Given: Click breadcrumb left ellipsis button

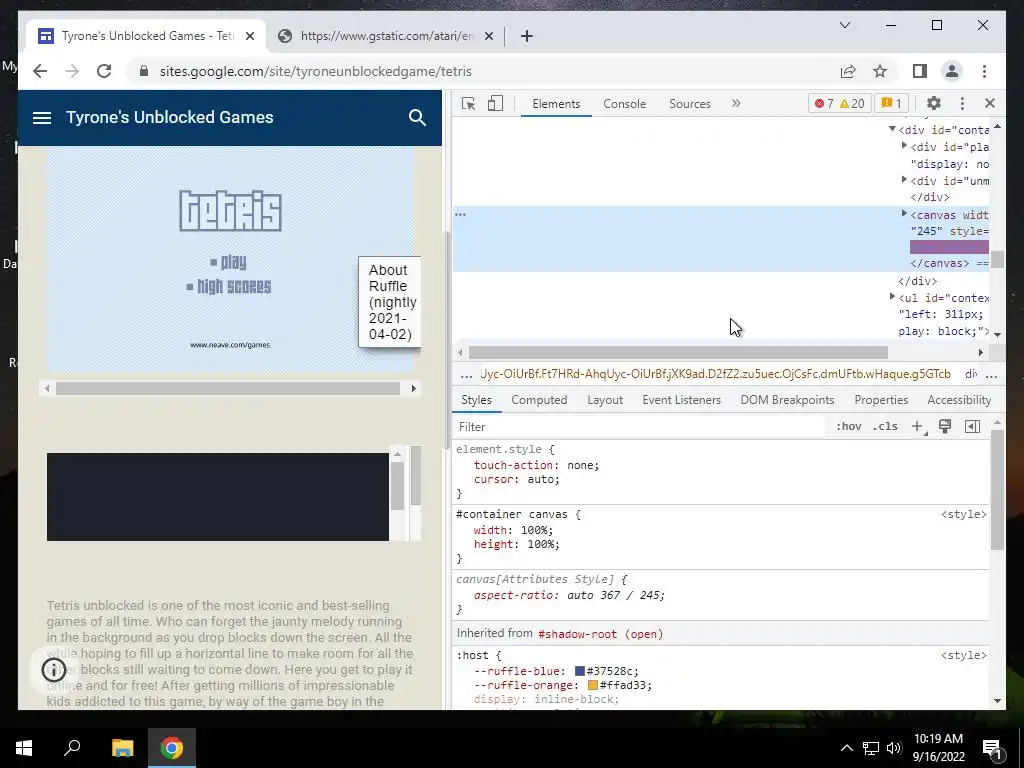Looking at the screenshot, I should tap(466, 375).
